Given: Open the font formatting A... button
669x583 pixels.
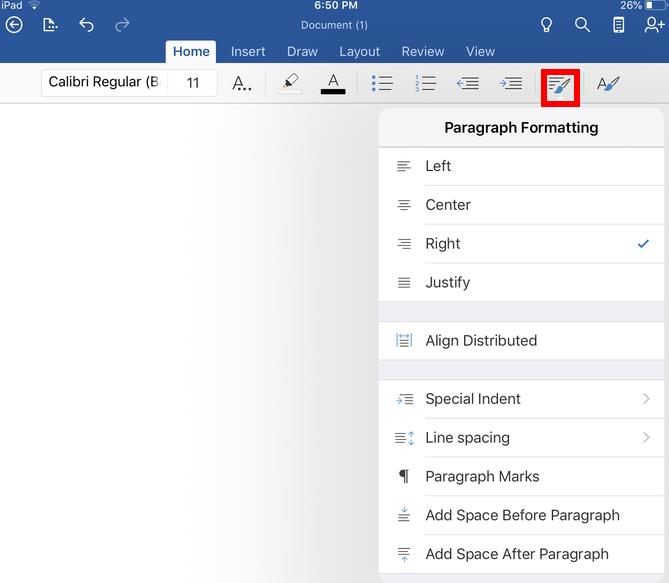Looking at the screenshot, I should pos(241,83).
